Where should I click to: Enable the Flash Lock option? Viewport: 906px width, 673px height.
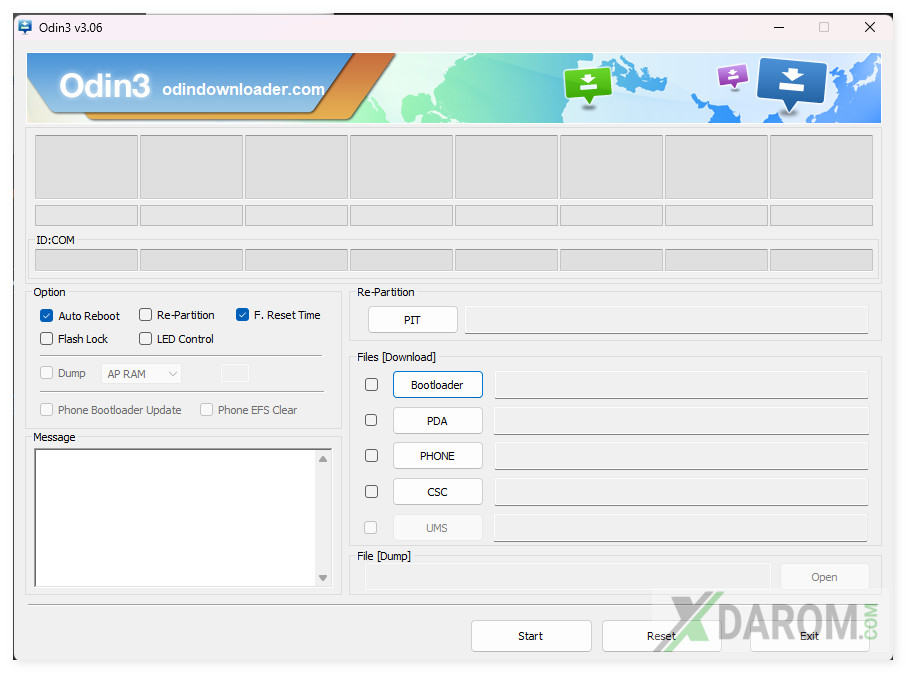pyautogui.click(x=46, y=339)
